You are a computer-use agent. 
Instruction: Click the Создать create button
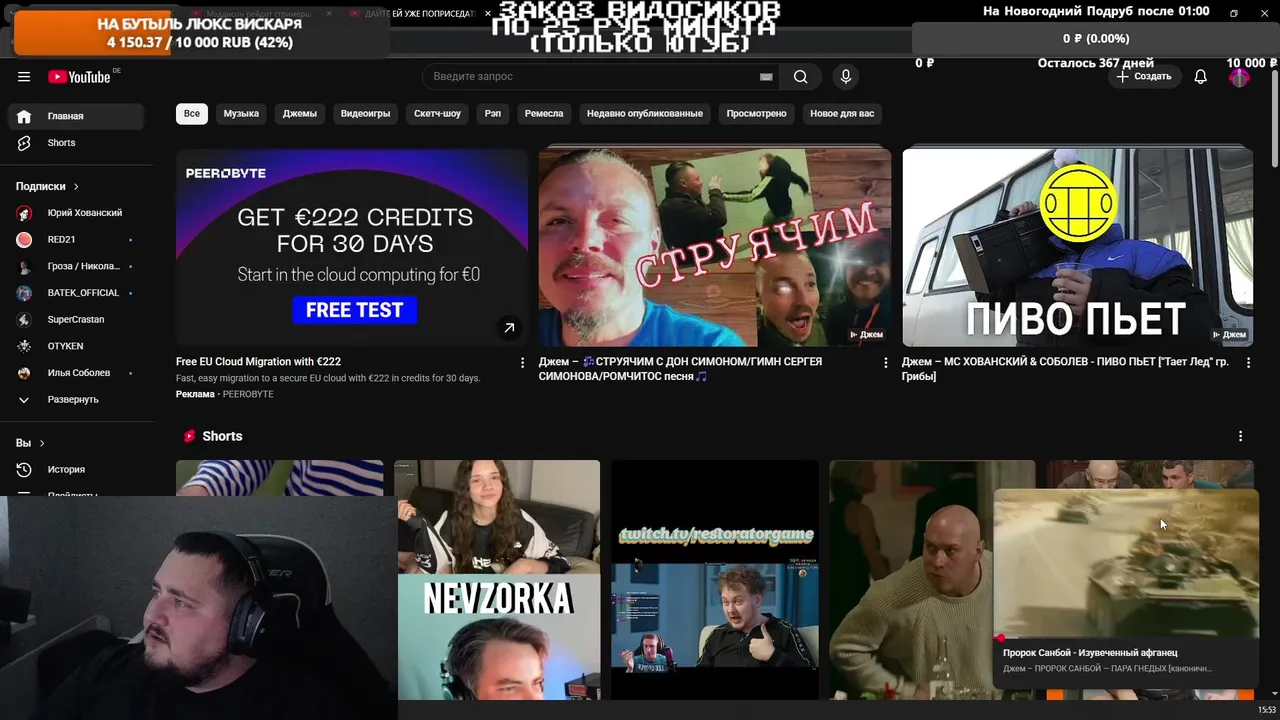pos(1144,77)
